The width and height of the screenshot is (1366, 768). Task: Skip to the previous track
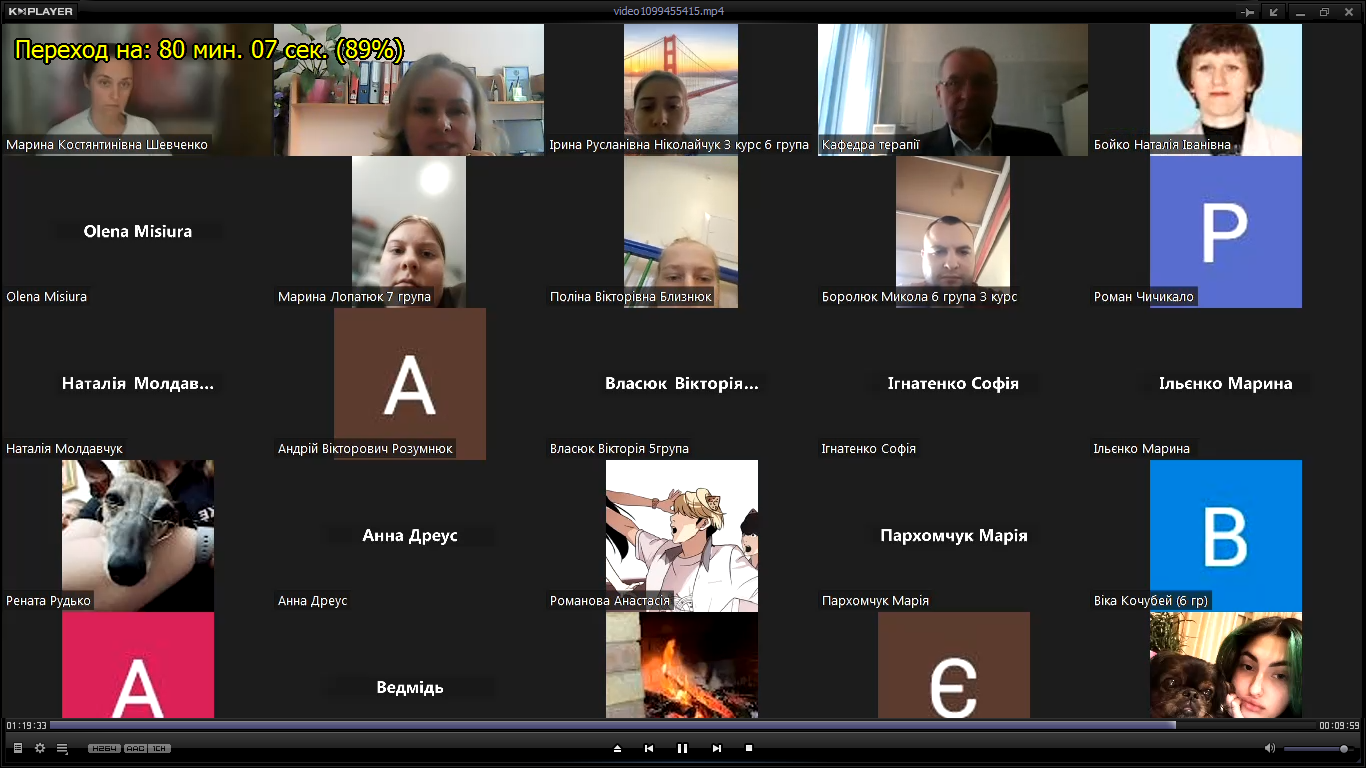point(649,748)
